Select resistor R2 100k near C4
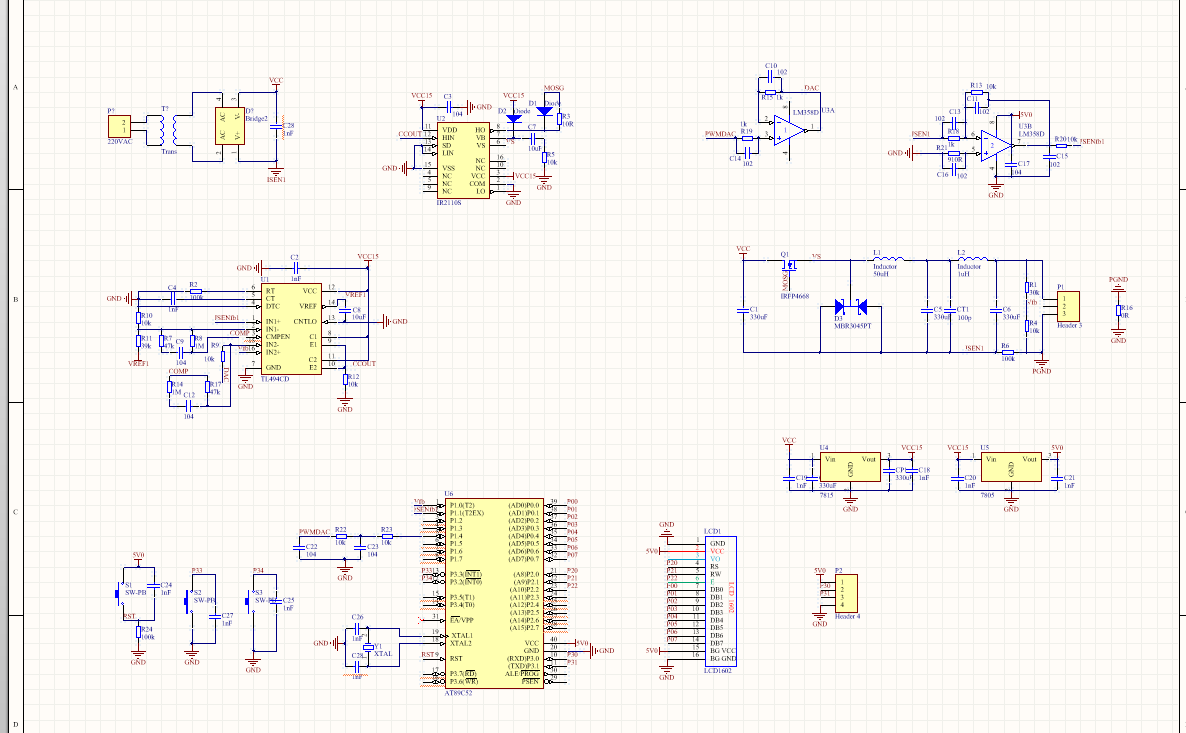 click(196, 291)
